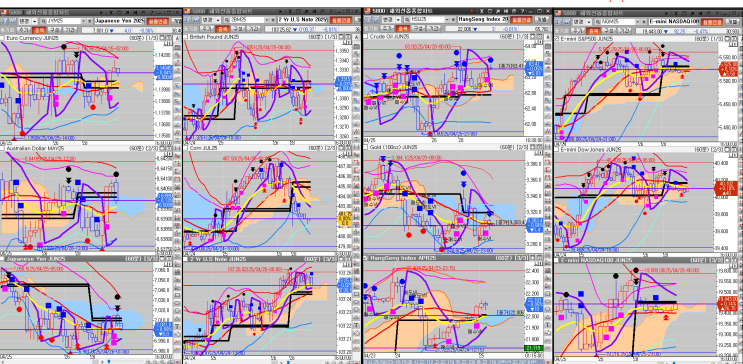Click play arrow in E-mini NASDAQ100 title bar
Image resolution: width=743 pixels, height=364 pixels.
(x=666, y=13)
